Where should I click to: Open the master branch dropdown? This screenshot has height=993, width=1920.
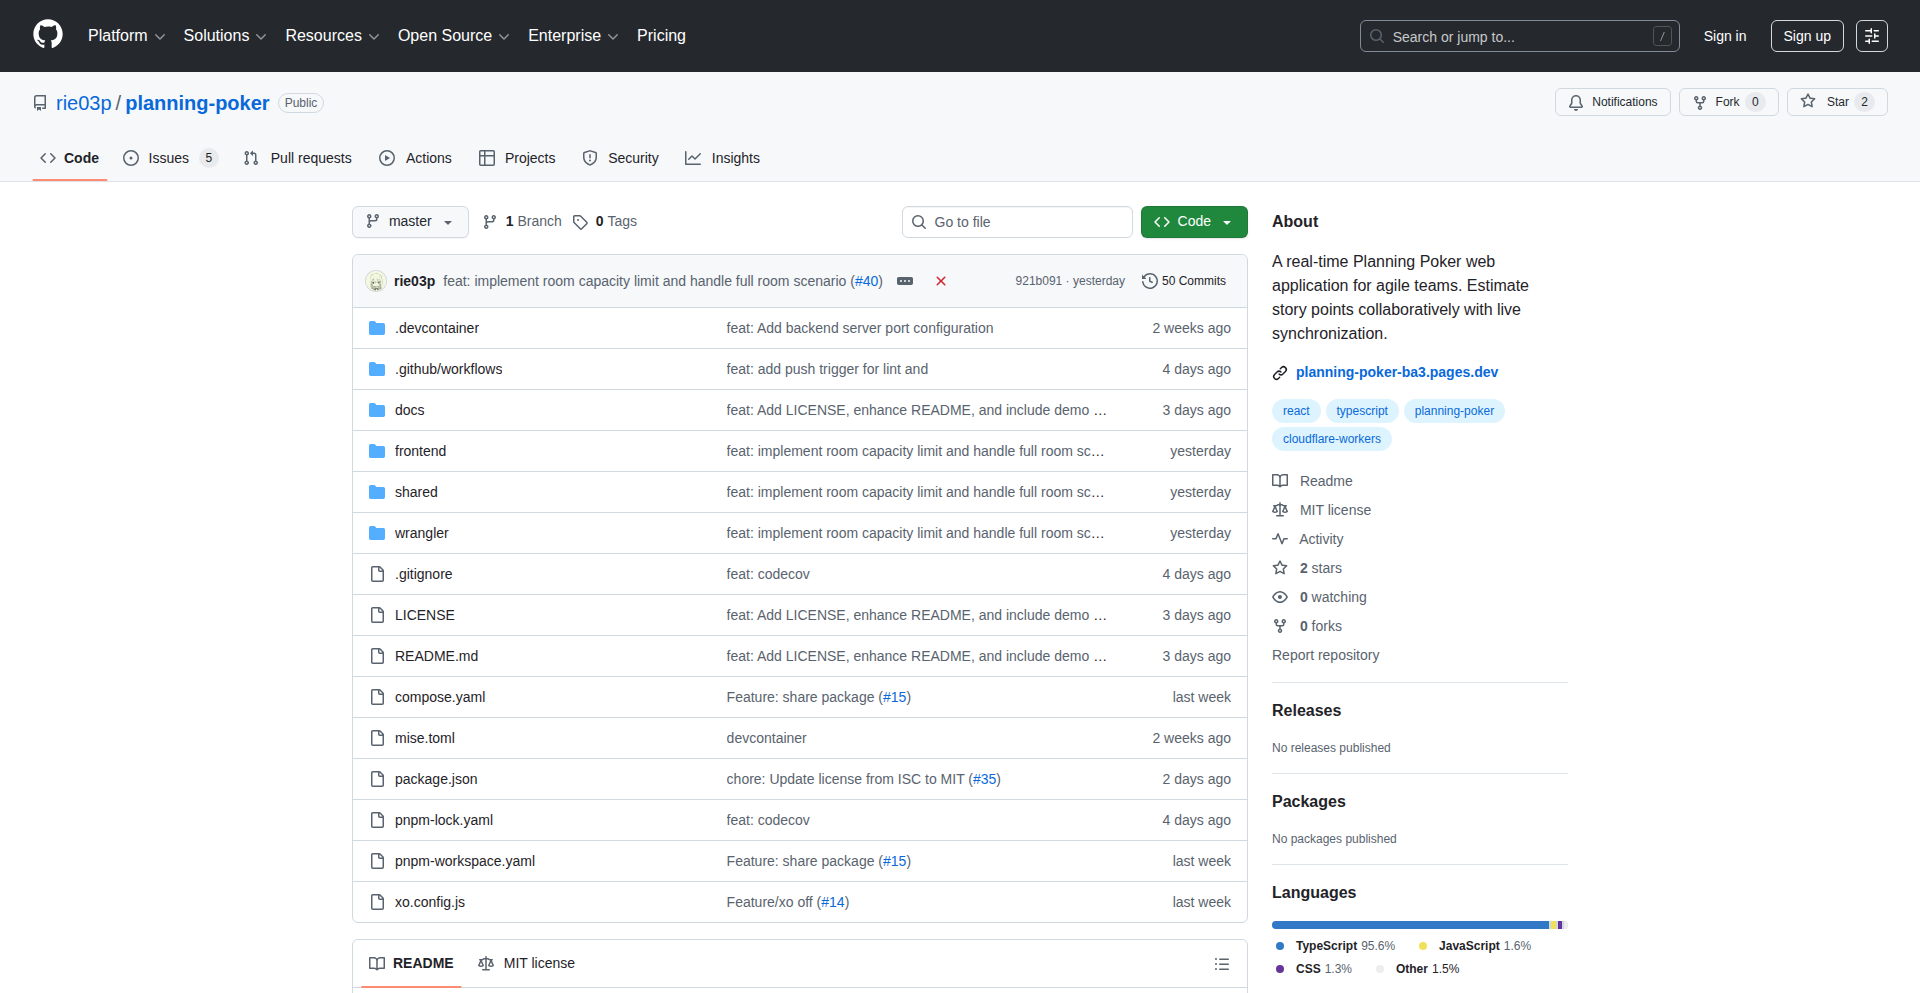click(410, 222)
